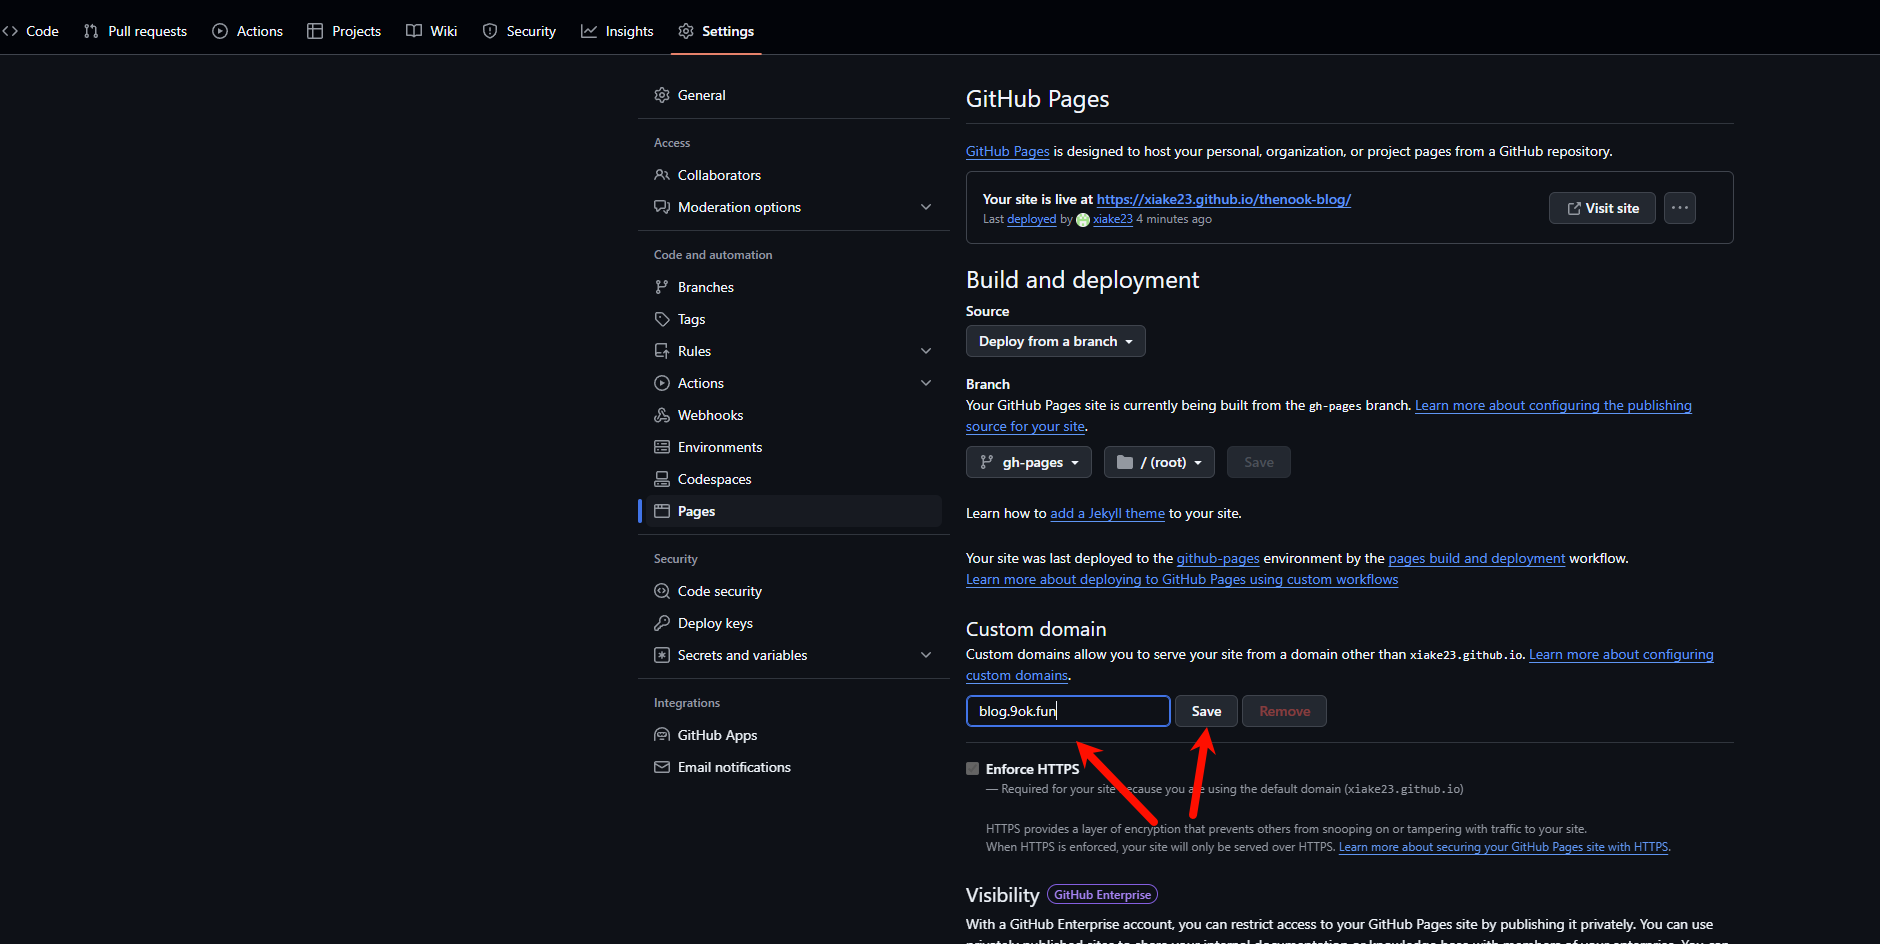Click the disabled branch Save button
This screenshot has height=944, width=1880.
point(1259,462)
